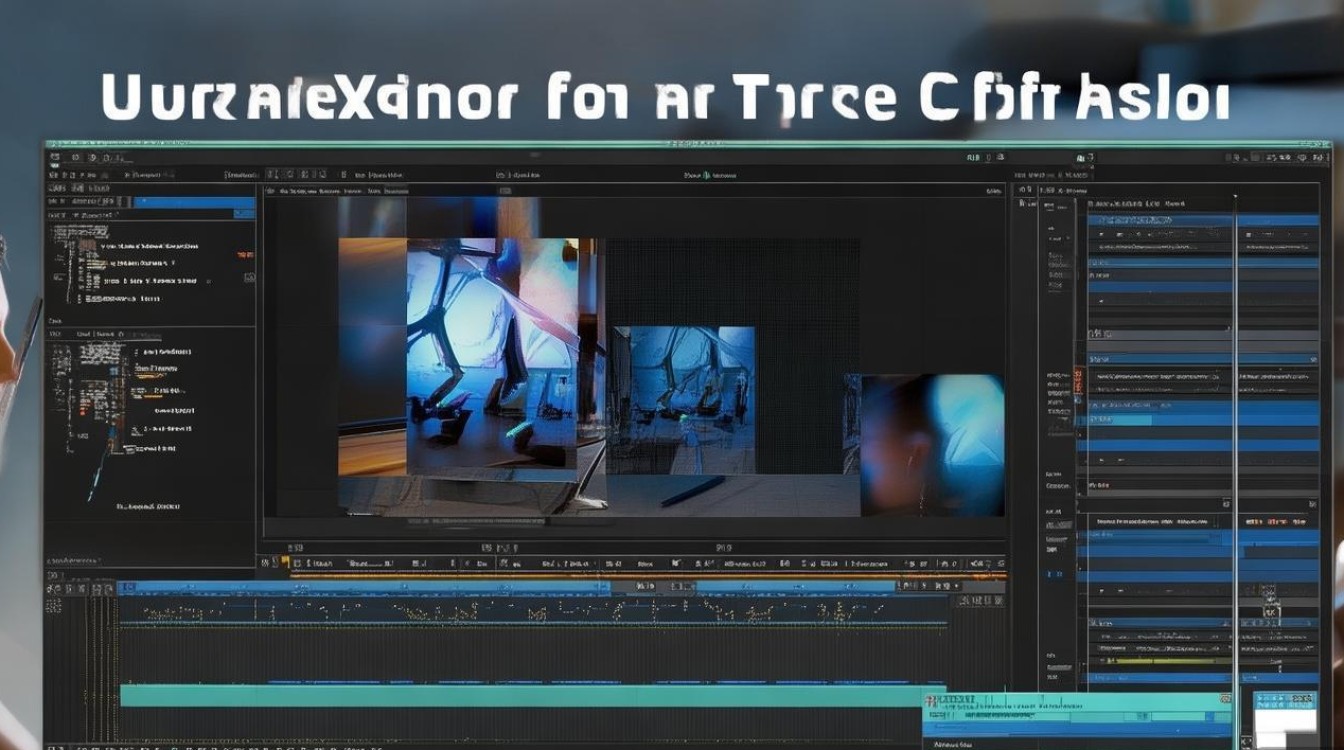Open the first tab label above the video viewer
This screenshot has height=750, width=1344.
coord(298,188)
